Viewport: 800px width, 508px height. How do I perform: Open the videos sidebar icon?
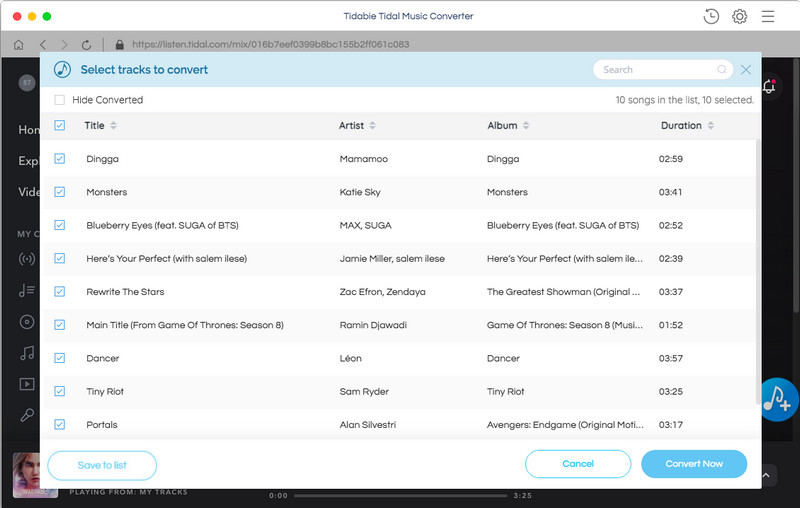tap(27, 384)
